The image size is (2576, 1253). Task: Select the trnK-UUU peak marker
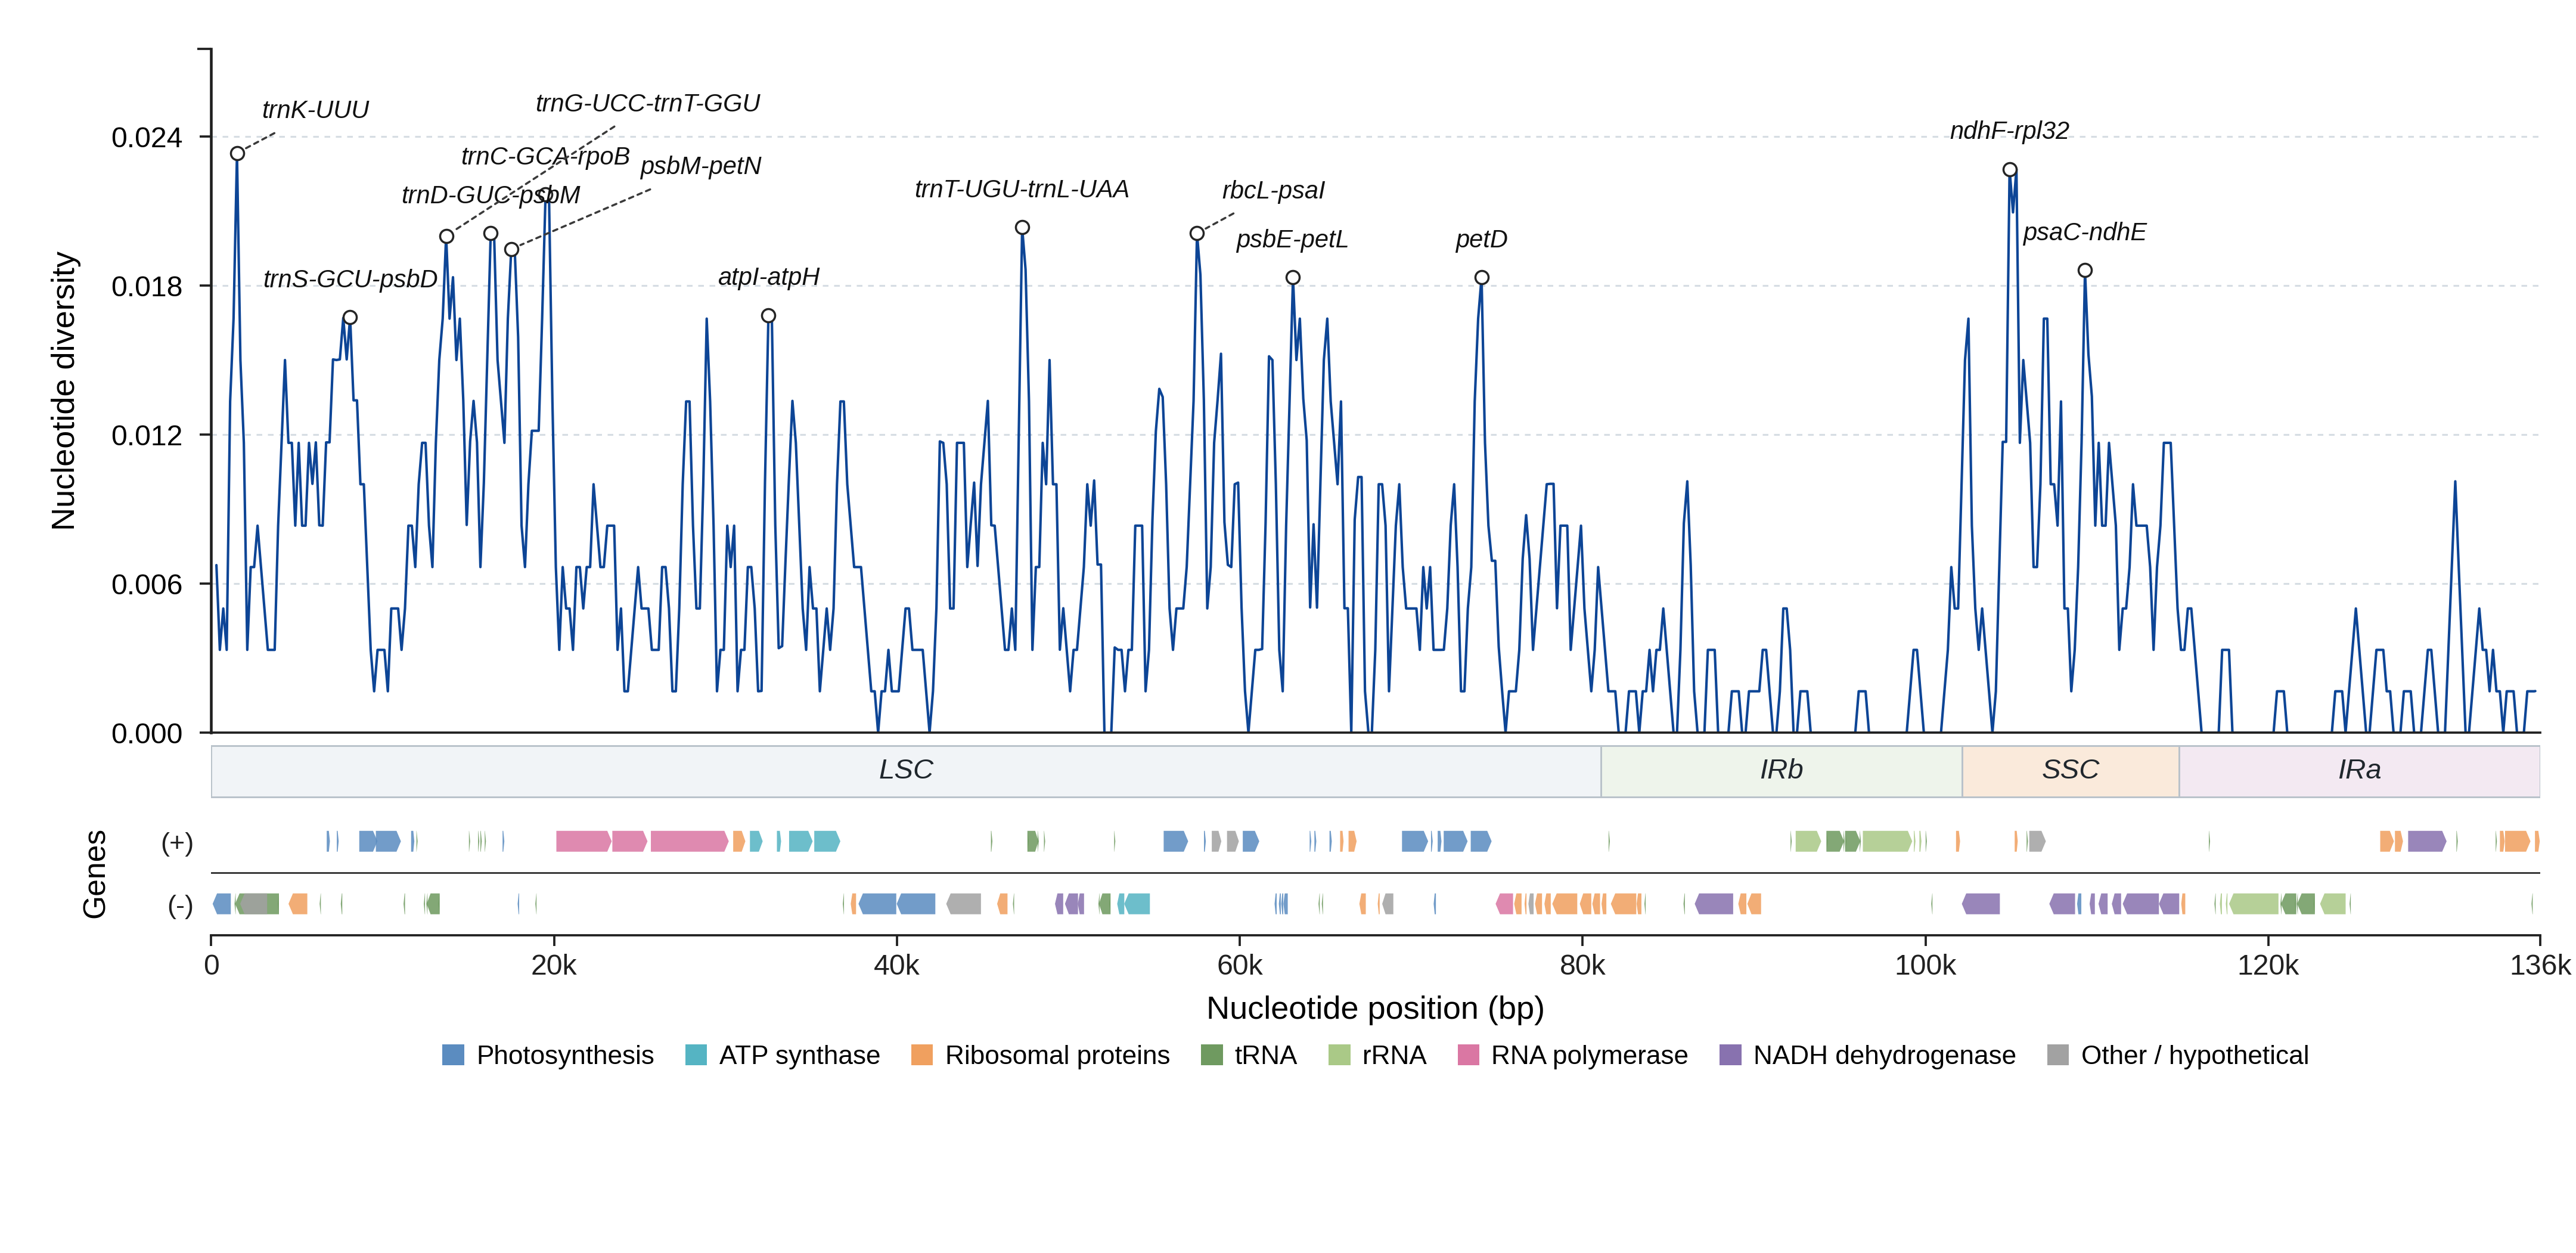237,153
